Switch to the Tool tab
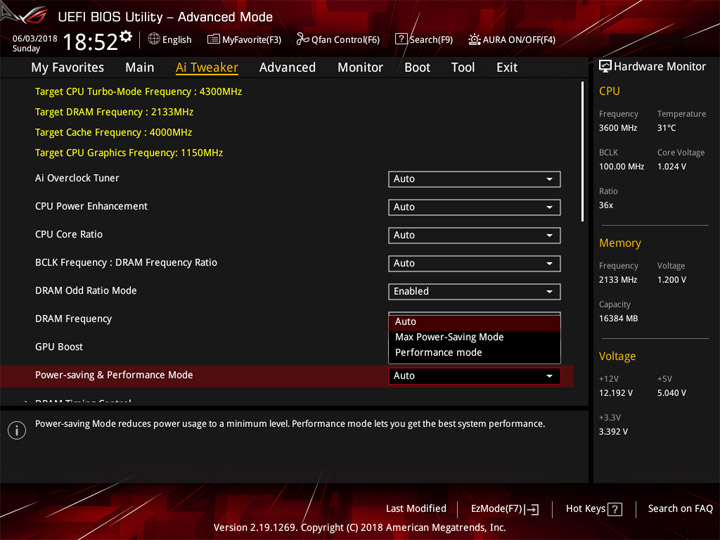 coord(463,68)
